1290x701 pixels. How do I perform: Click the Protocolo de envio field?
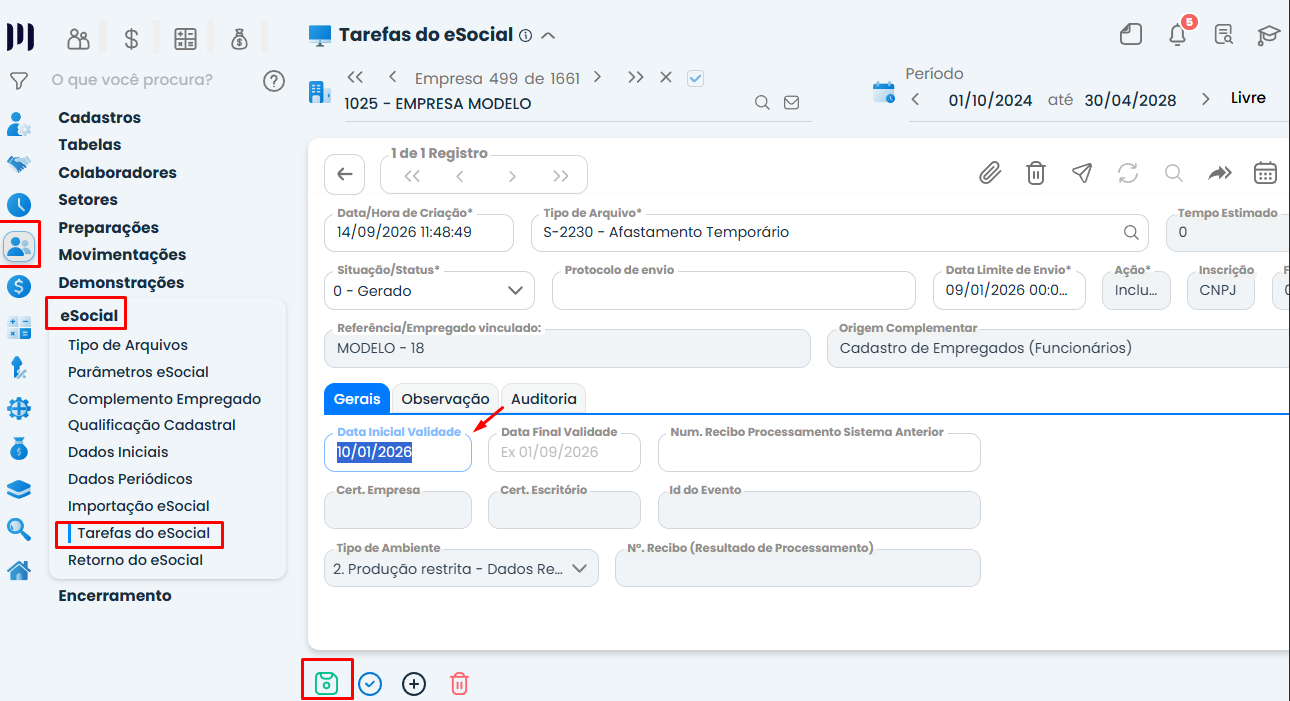pyautogui.click(x=734, y=291)
